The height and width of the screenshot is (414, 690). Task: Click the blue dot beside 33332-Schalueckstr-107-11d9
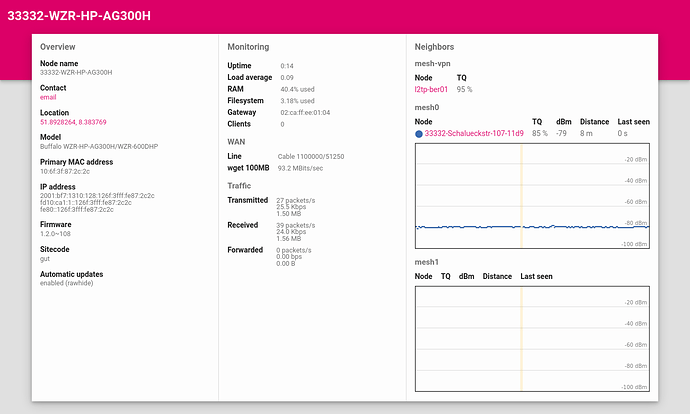pyautogui.click(x=418, y=134)
